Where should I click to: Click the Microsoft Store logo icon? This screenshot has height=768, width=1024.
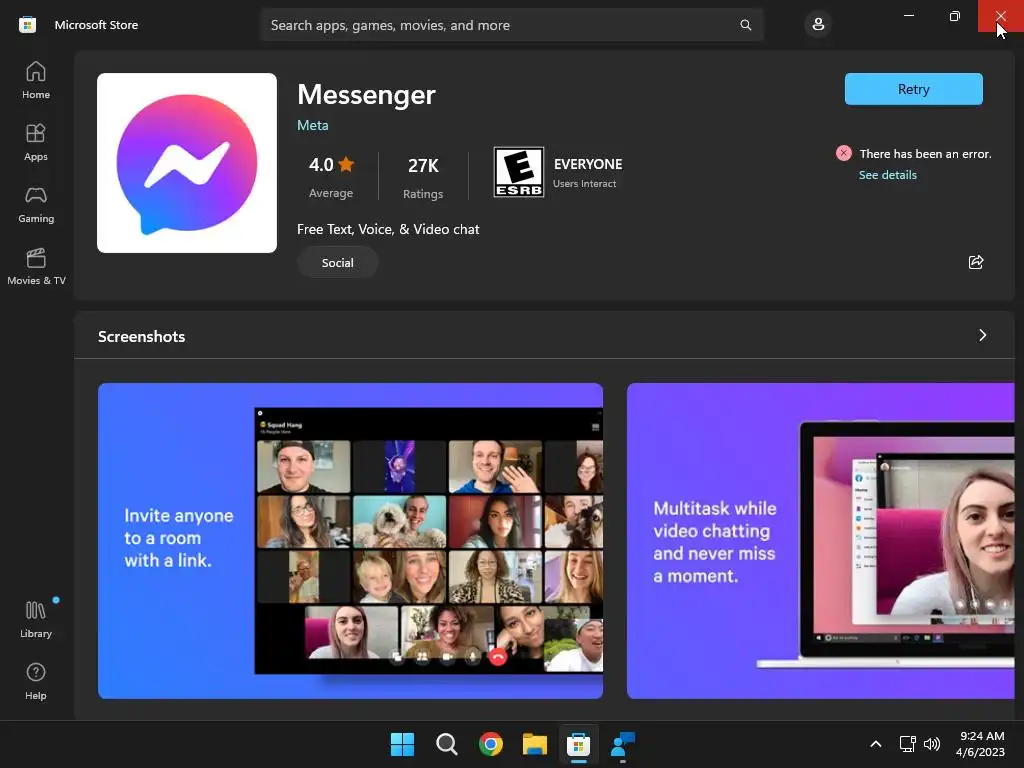coord(27,25)
